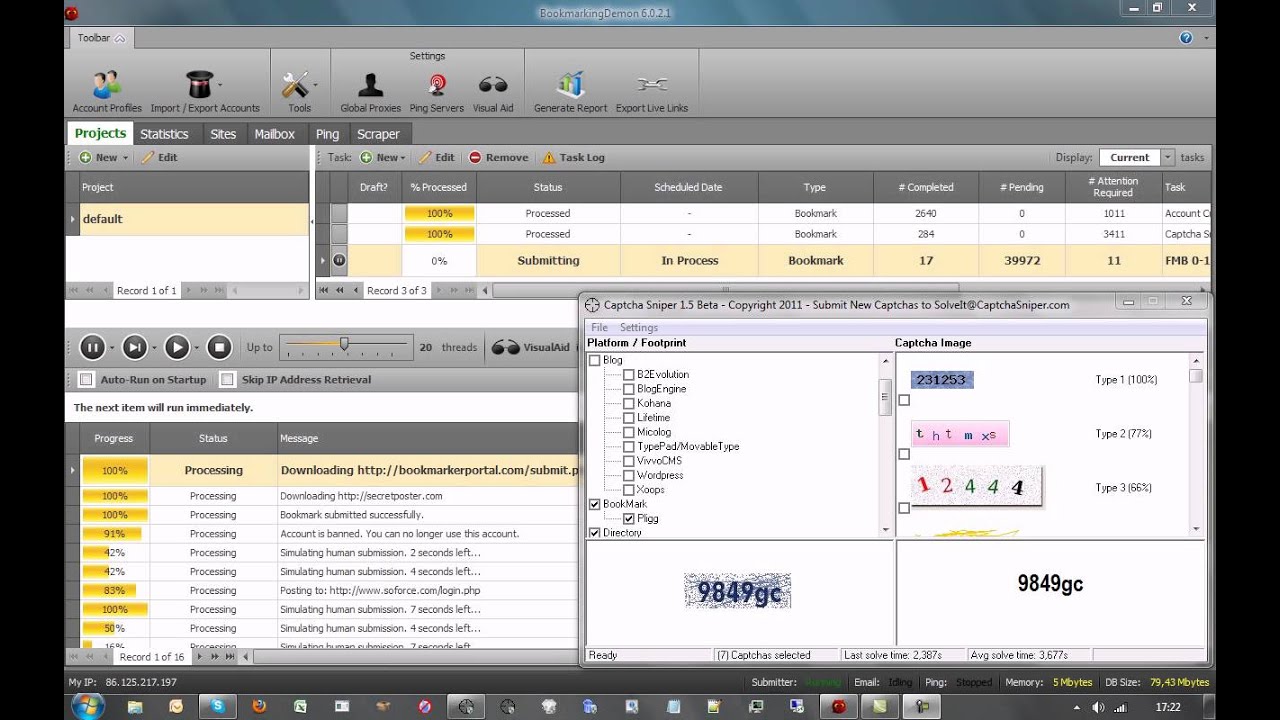This screenshot has width=1280, height=720.
Task: Check the Wordpress checkbox
Action: tap(629, 475)
